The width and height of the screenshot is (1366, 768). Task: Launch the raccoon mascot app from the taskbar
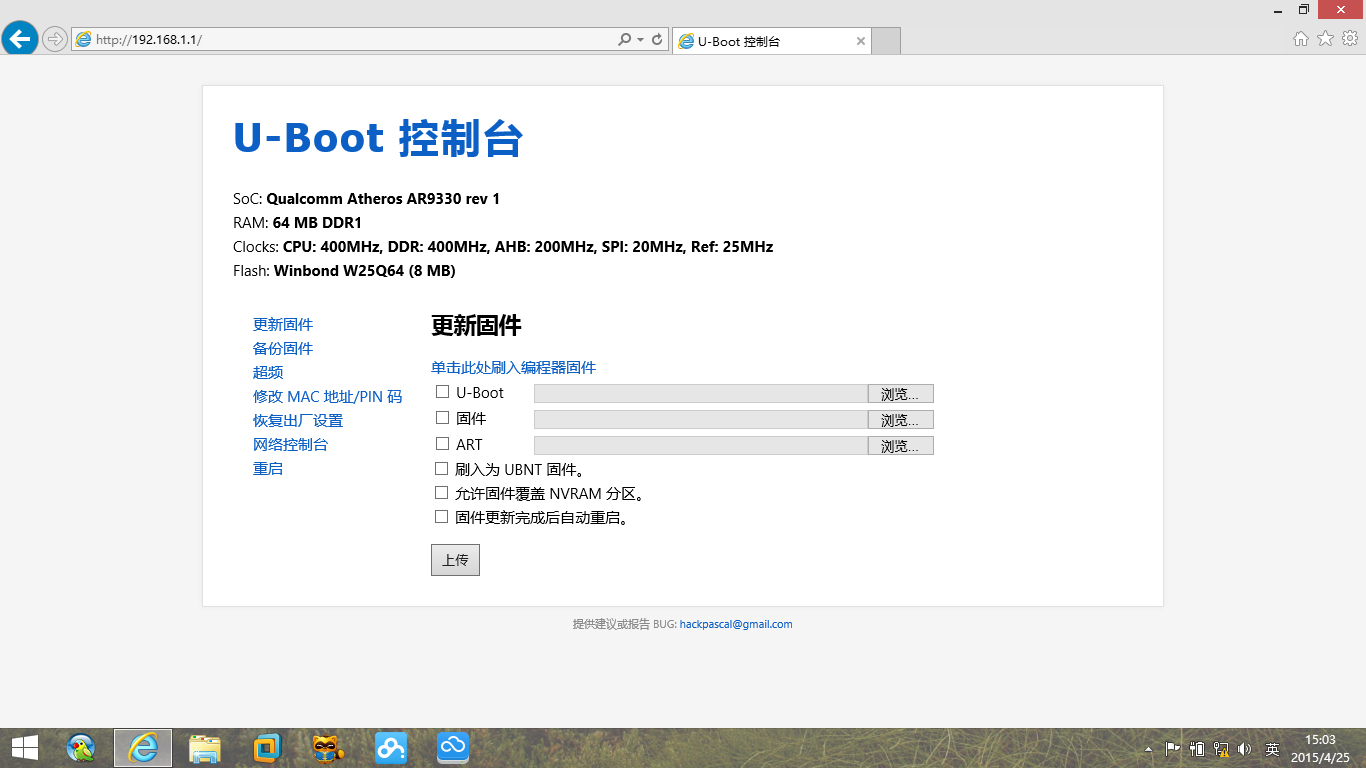(329, 748)
